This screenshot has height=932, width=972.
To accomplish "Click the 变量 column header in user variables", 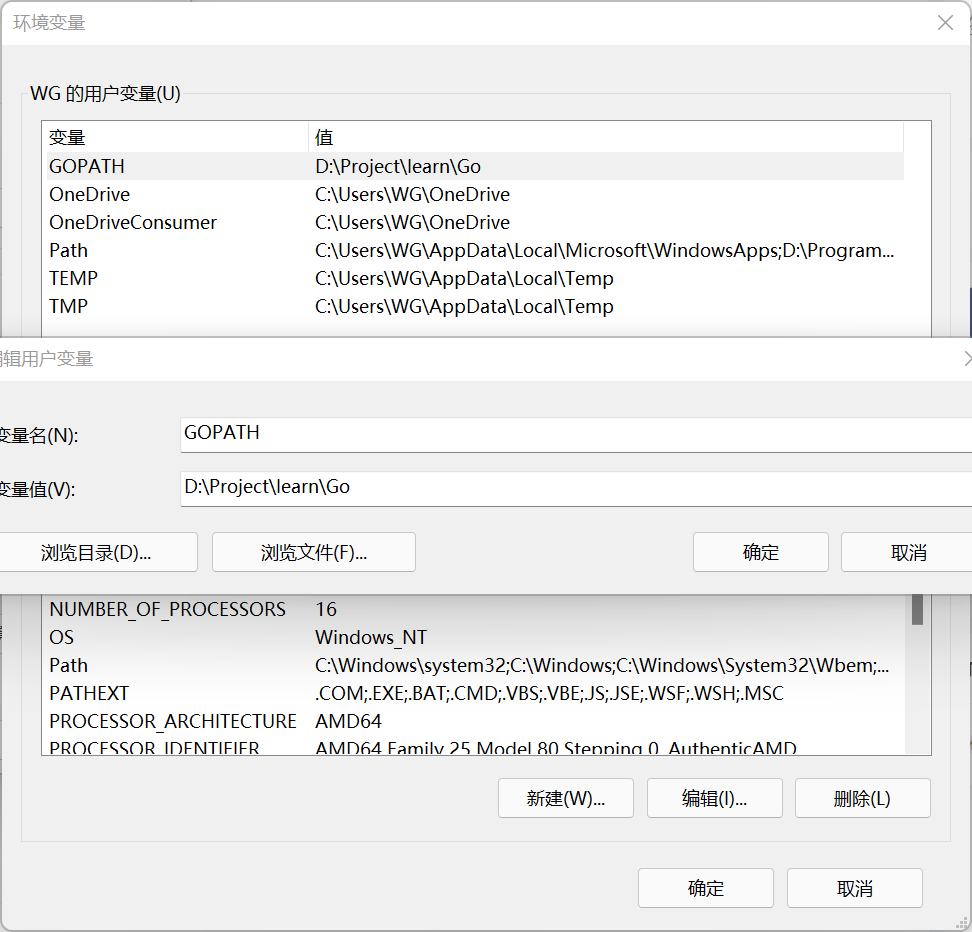I will pos(175,138).
